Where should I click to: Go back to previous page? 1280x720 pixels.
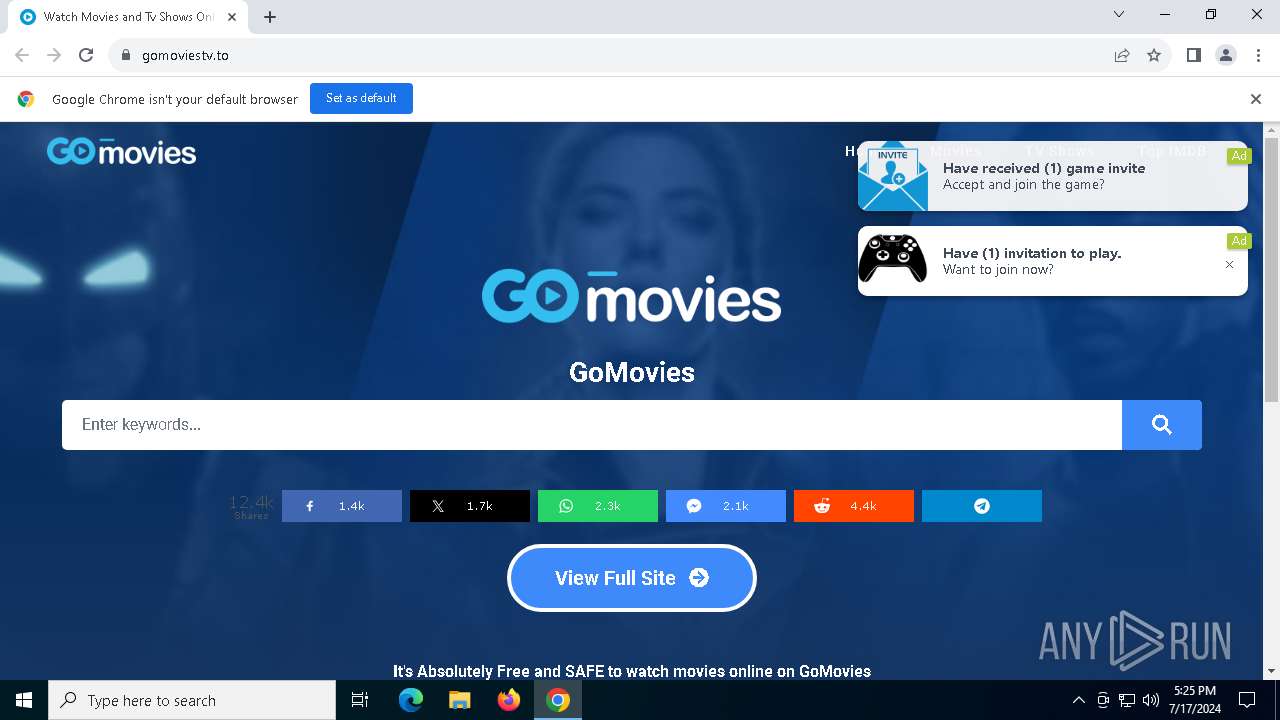click(22, 55)
